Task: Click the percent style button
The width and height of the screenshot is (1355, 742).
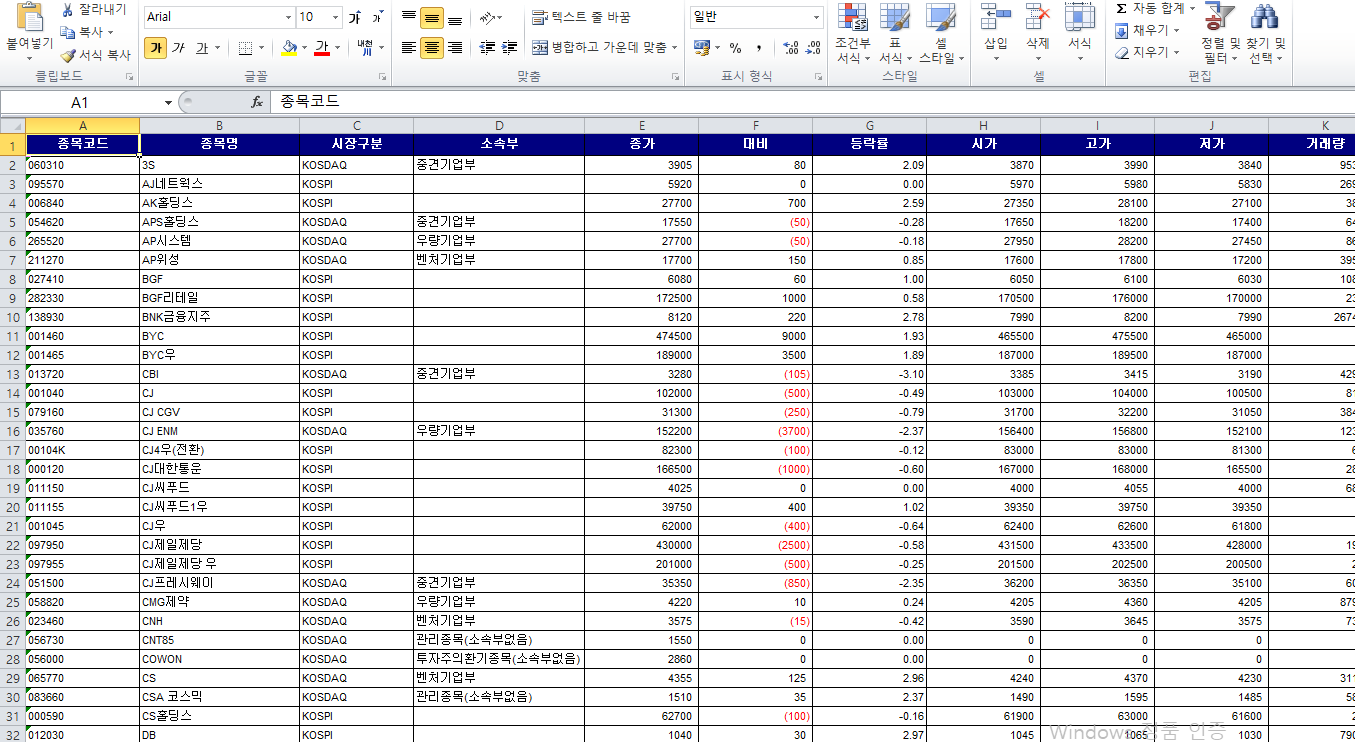Action: pyautogui.click(x=735, y=48)
